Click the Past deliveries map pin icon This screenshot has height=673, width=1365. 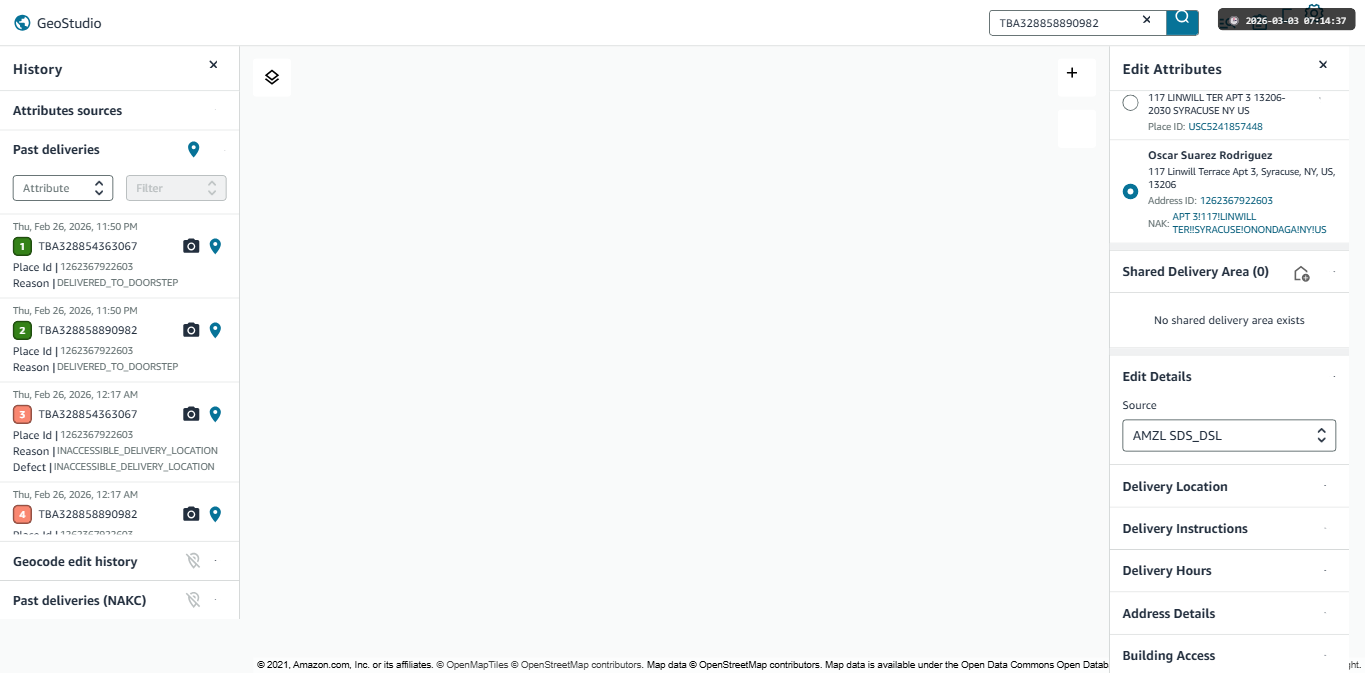tap(194, 150)
